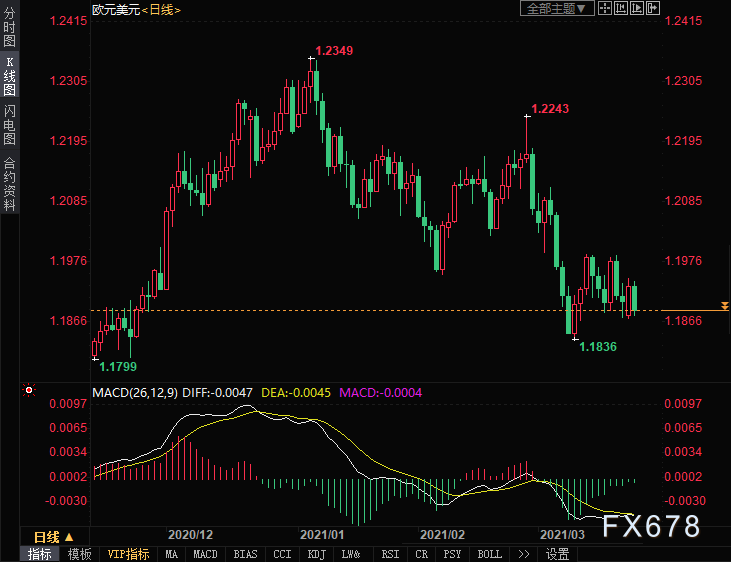Select the 模板 tab at the bottom

point(80,554)
